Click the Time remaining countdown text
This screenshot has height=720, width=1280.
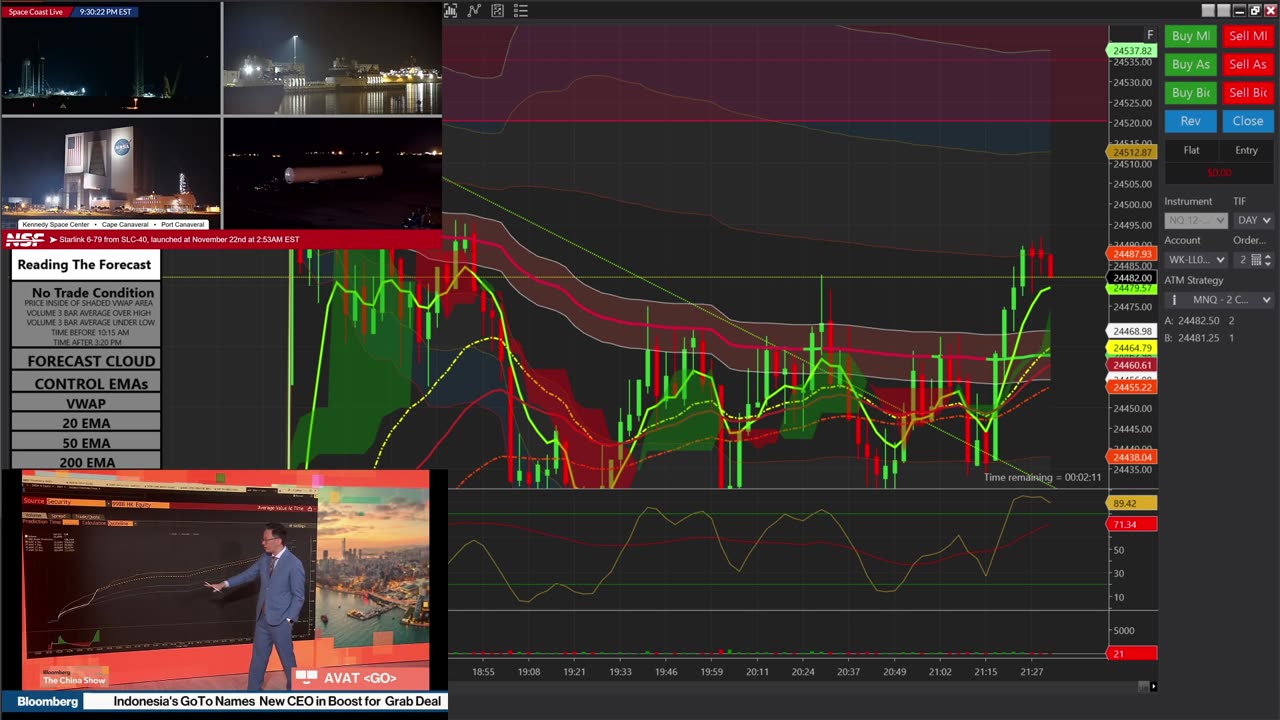(x=1042, y=477)
